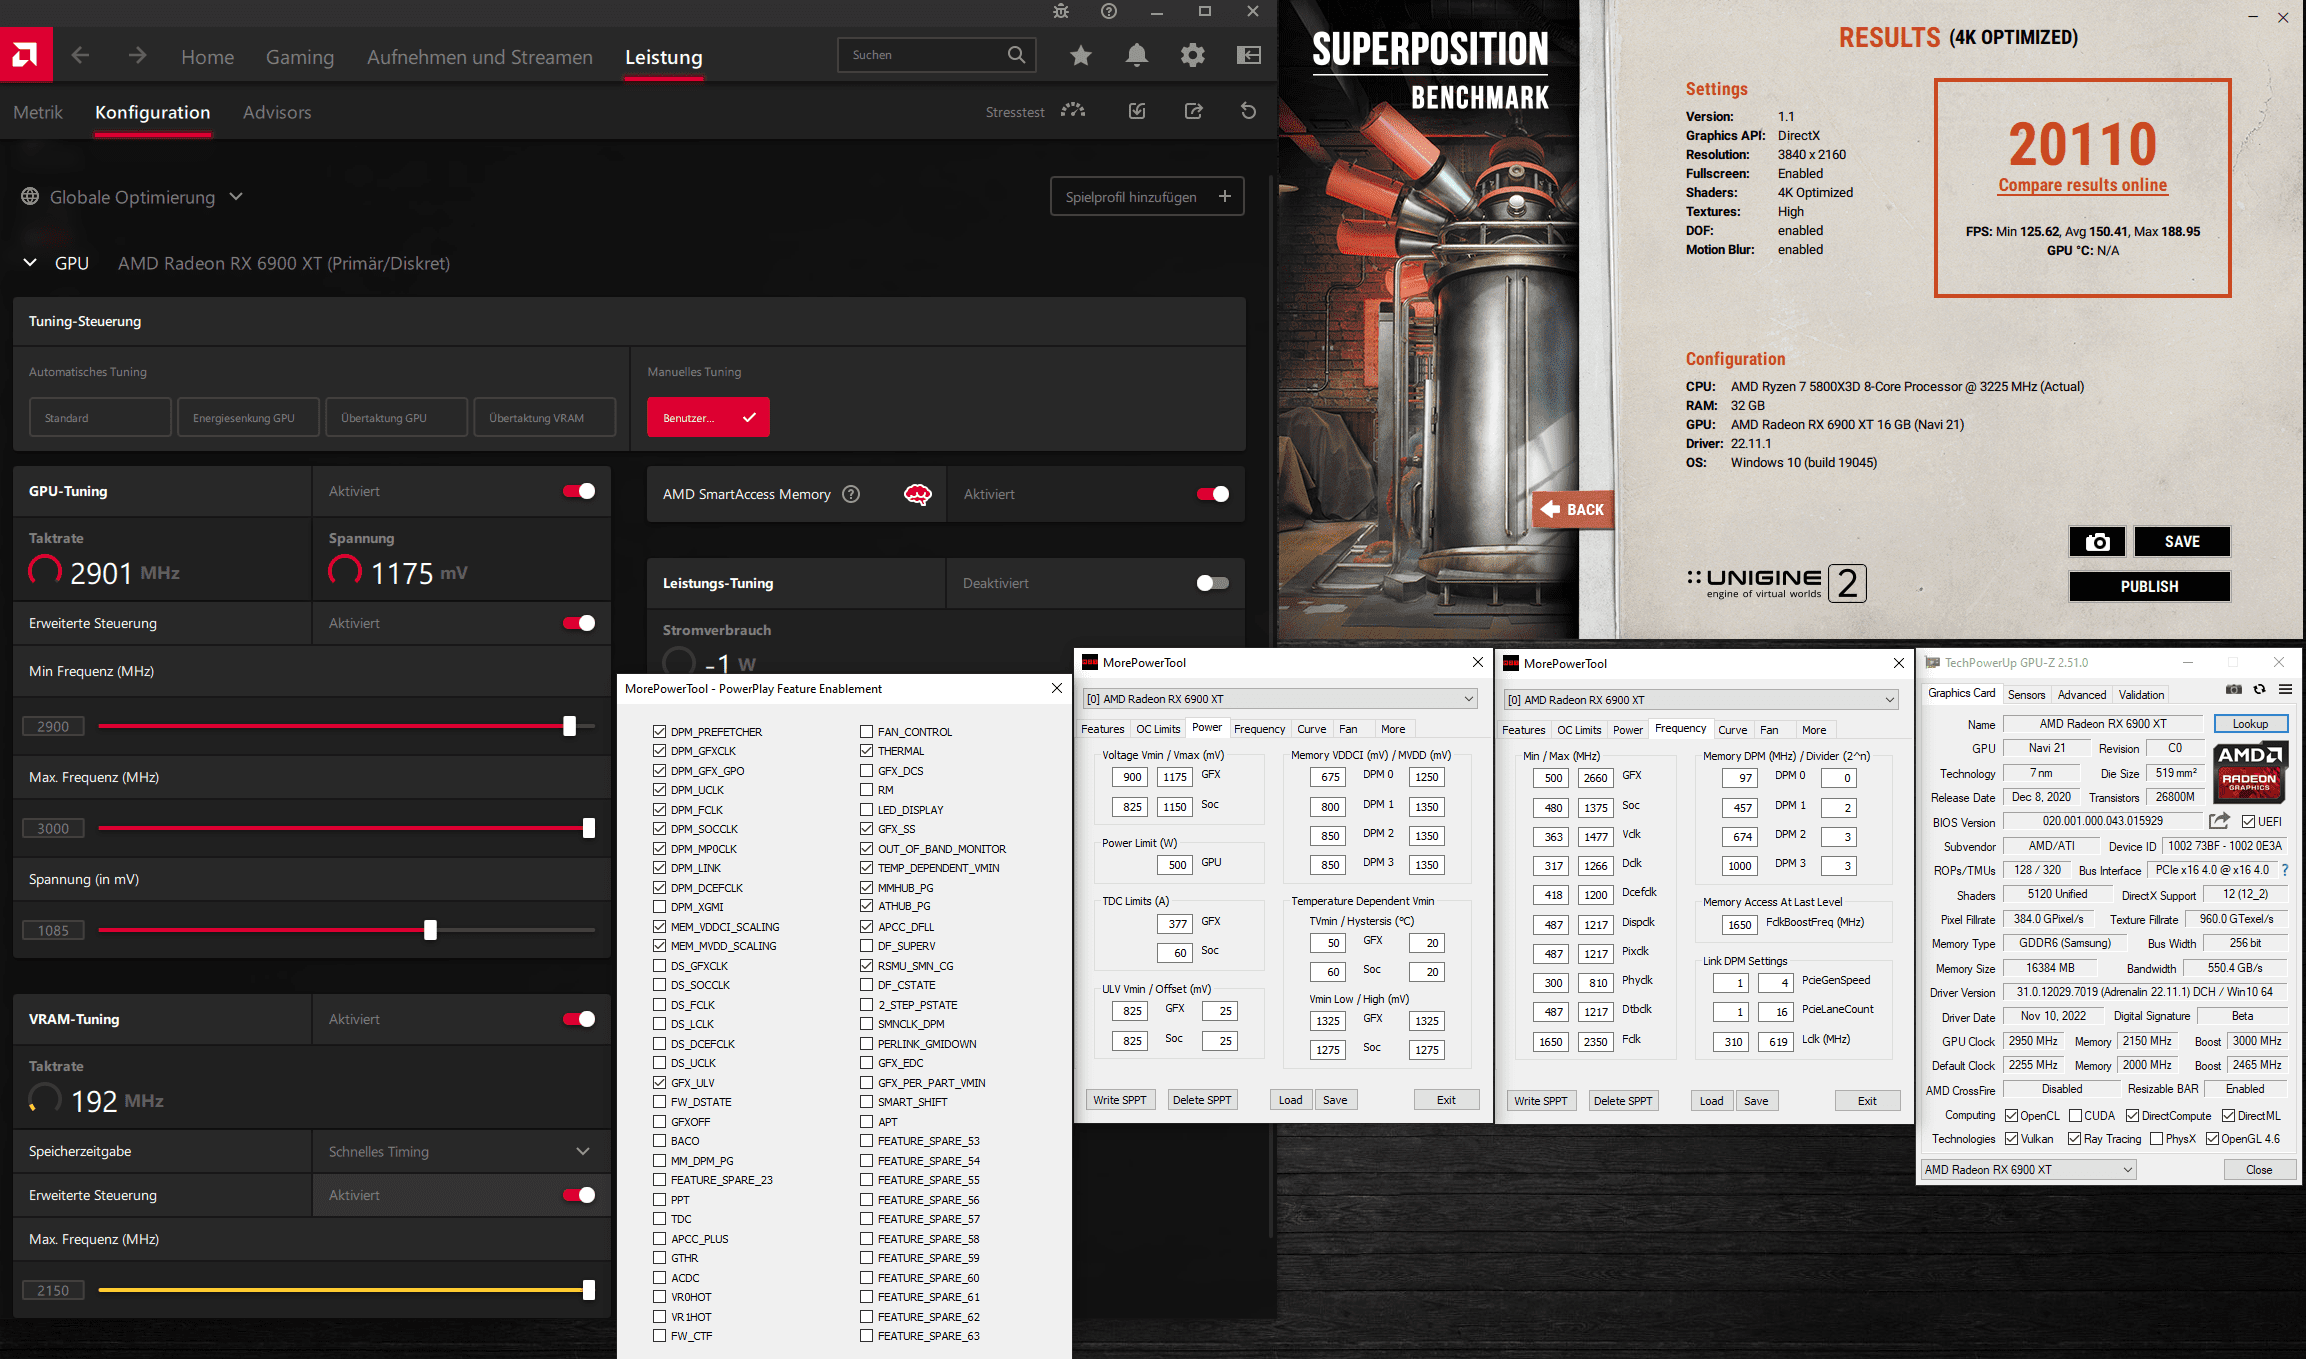Screen dimensions: 2306x1359
Task: Open AMD Software settings gear
Action: pos(1192,56)
